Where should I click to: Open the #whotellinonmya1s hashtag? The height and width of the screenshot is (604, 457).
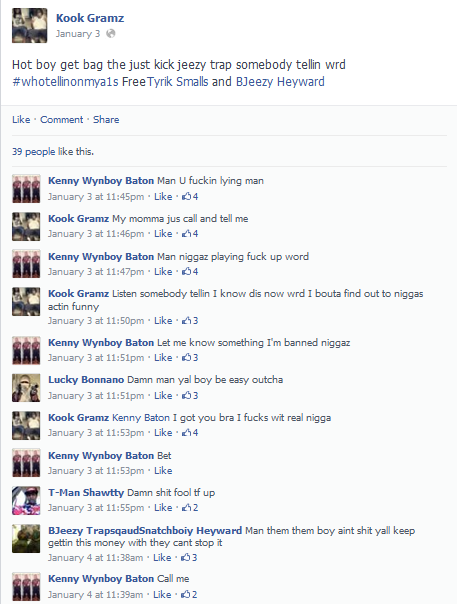65,82
